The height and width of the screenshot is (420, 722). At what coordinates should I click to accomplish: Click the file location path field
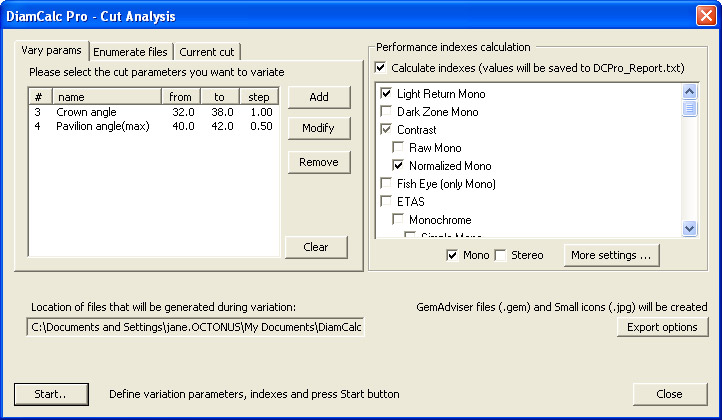coord(195,327)
